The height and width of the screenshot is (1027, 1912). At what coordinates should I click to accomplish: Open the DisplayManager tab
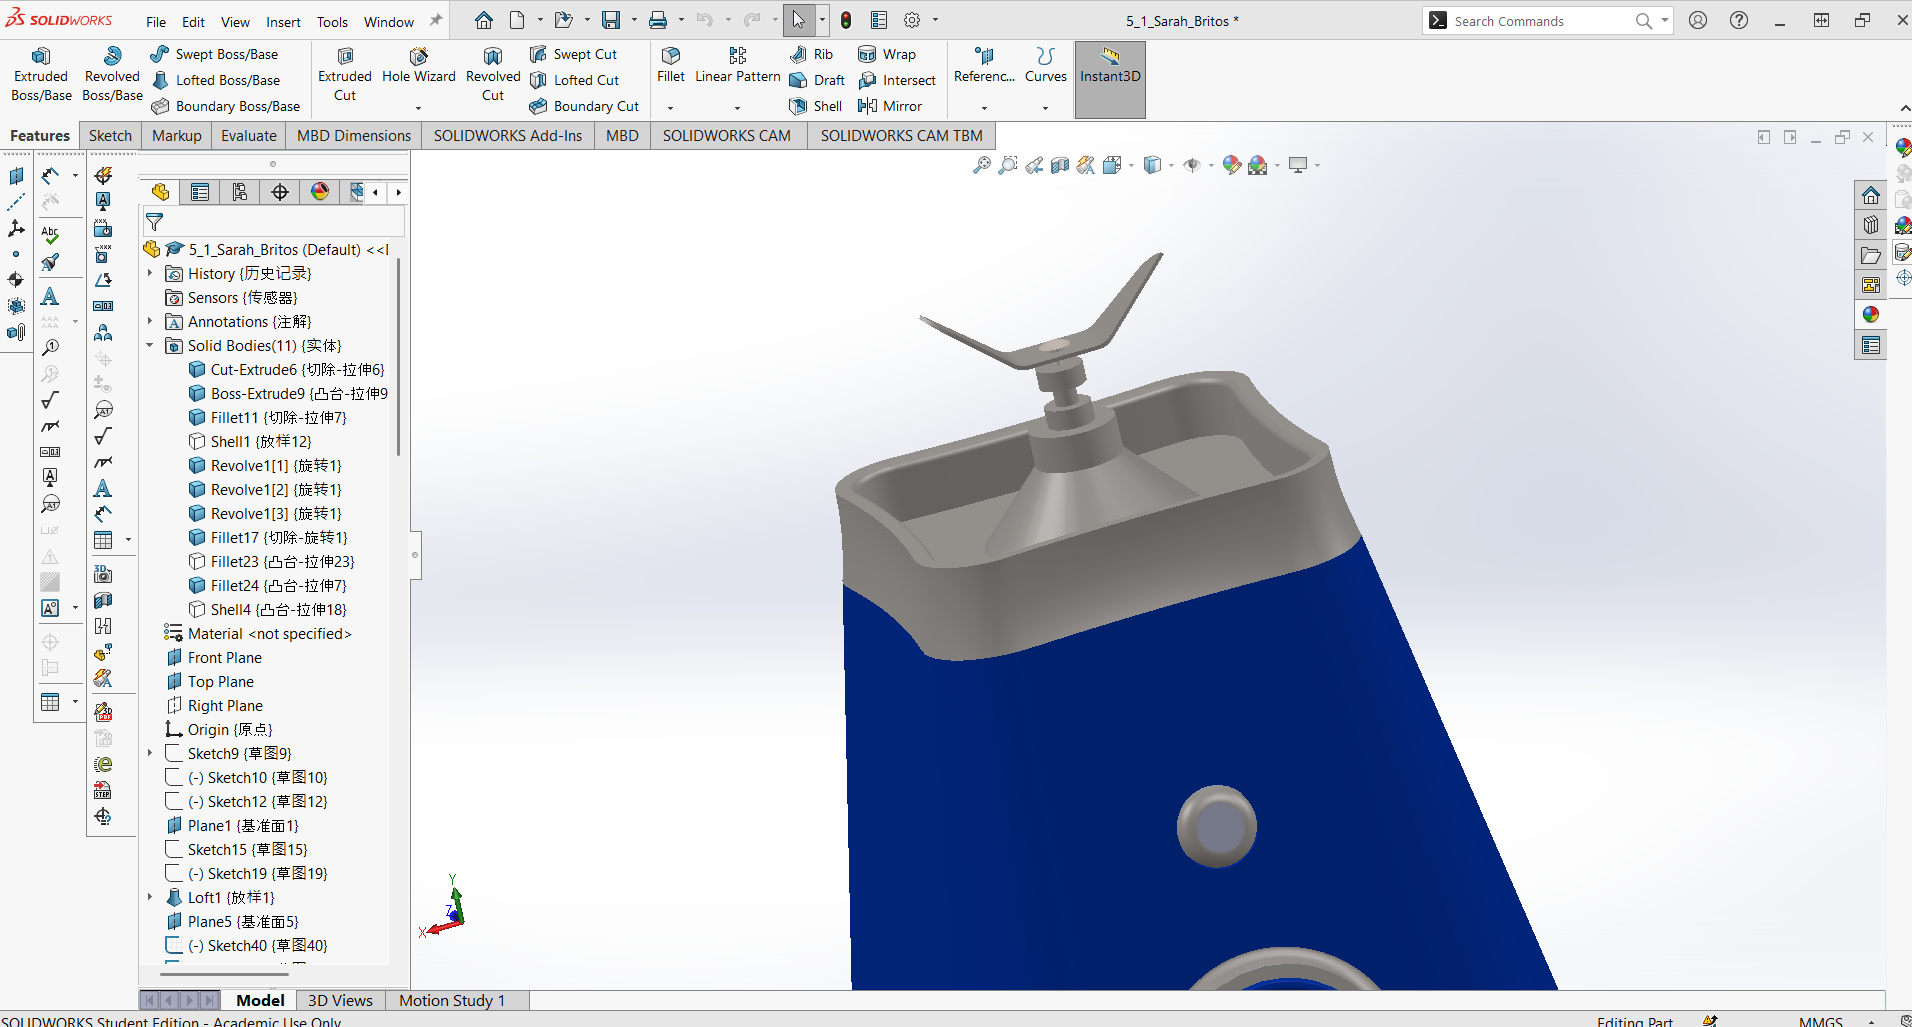320,192
